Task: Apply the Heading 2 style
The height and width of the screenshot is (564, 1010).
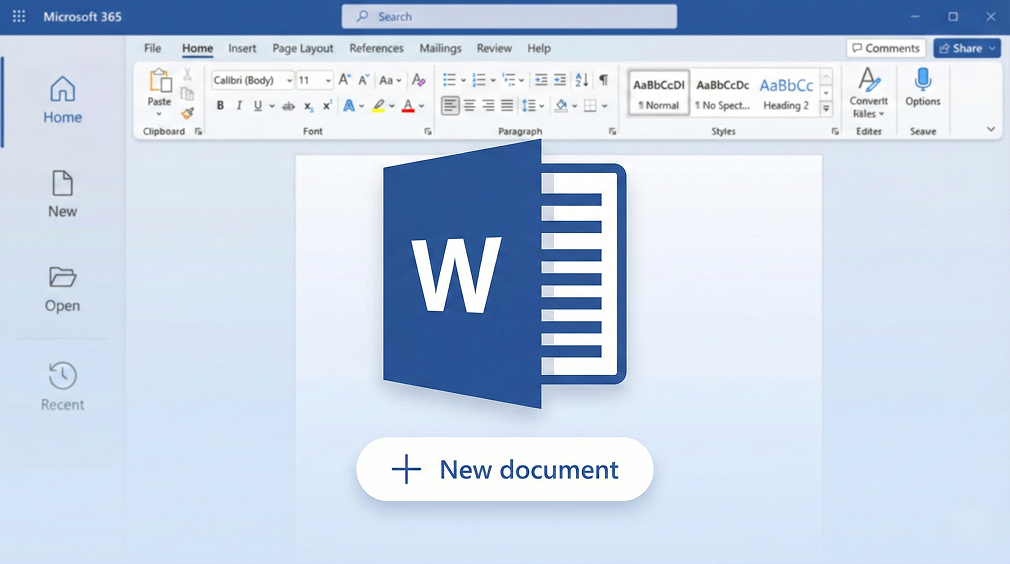Action: point(786,93)
